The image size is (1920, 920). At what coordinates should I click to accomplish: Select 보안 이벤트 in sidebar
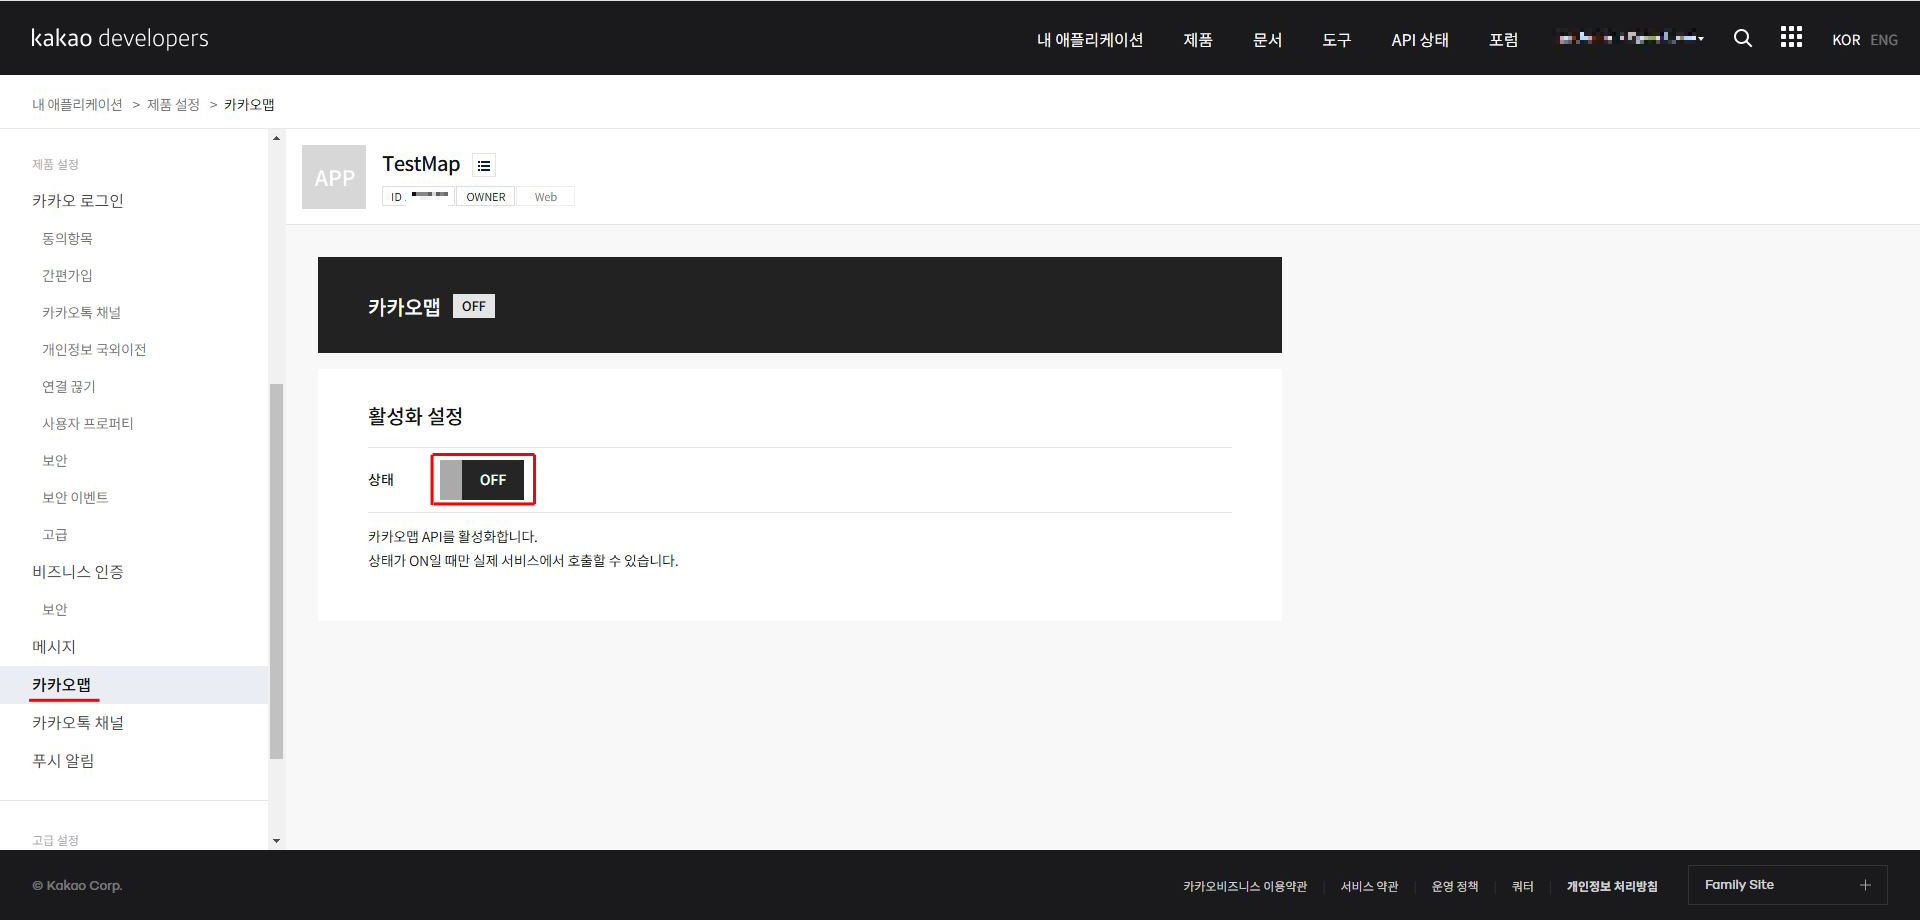[75, 497]
